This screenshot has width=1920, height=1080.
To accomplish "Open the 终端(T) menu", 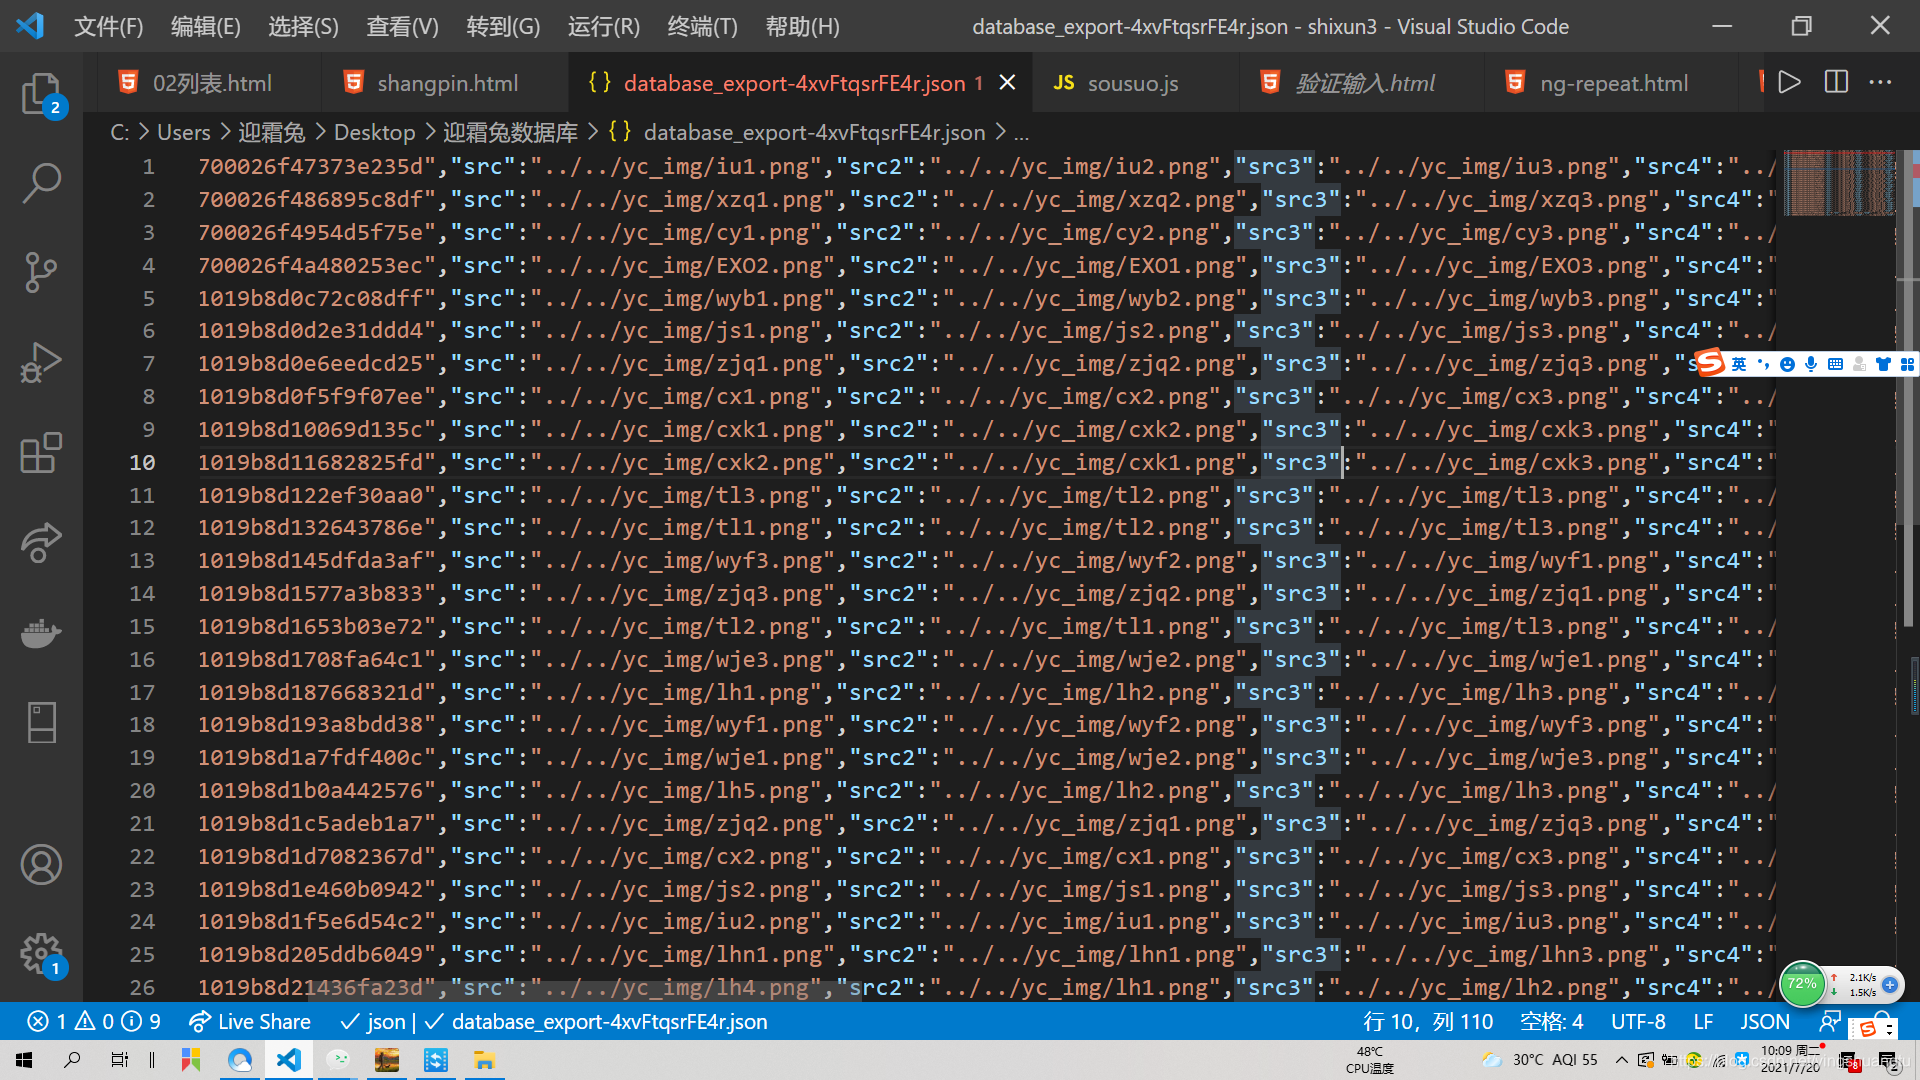I will pyautogui.click(x=703, y=27).
